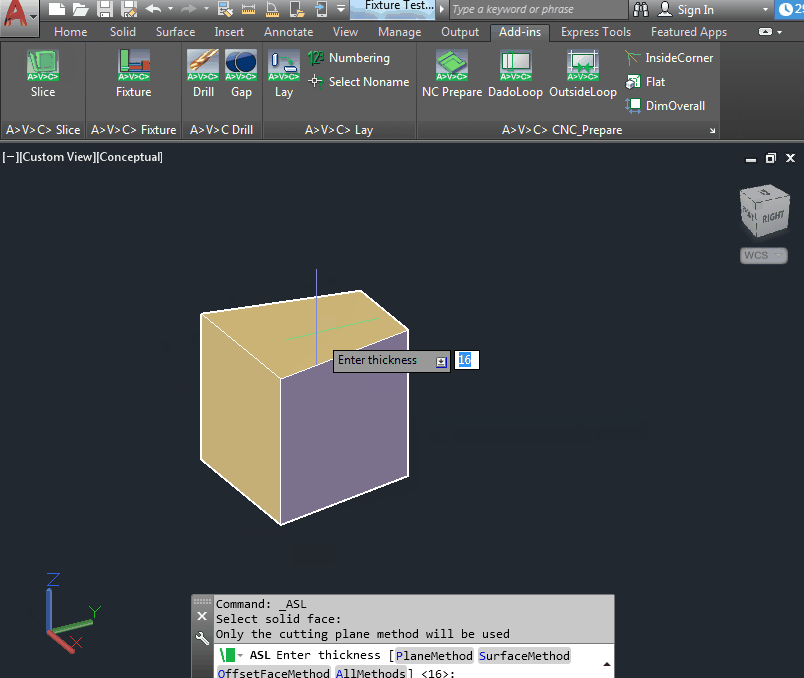Click the Open folder icon

coord(81,9)
